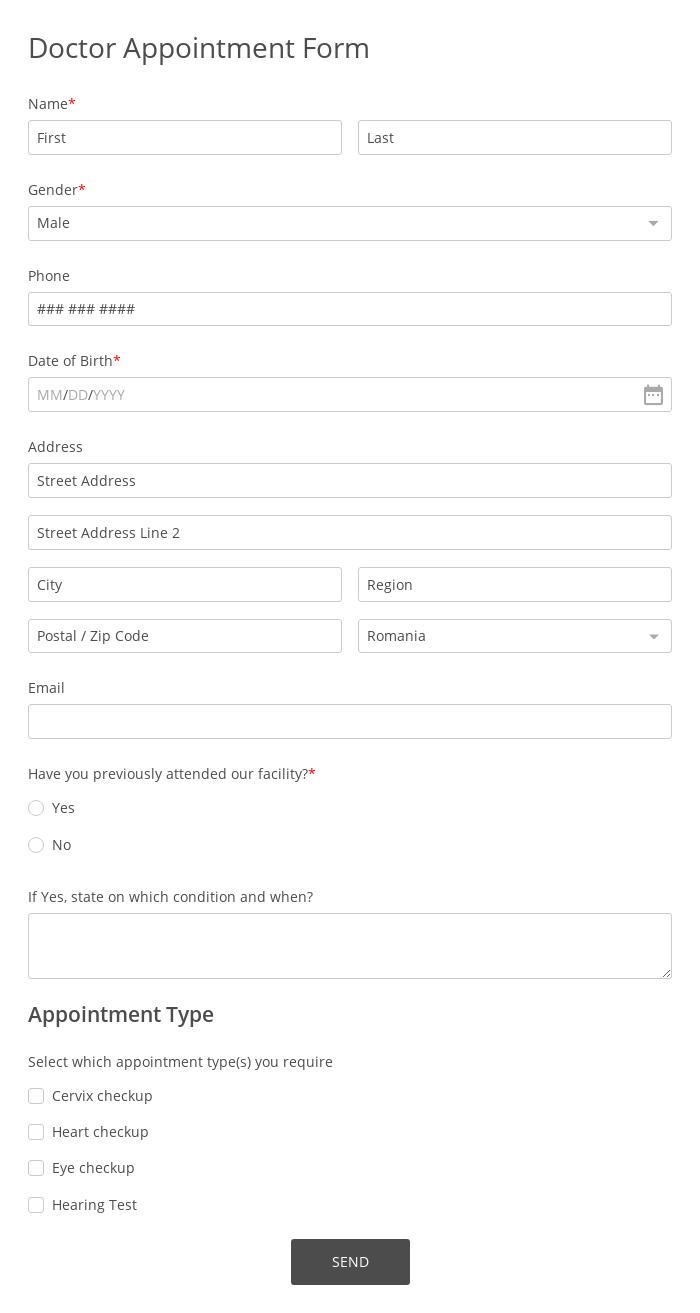This screenshot has width=700, height=1313.
Task: Open the Date of Birth calendar icon
Action: point(653,395)
